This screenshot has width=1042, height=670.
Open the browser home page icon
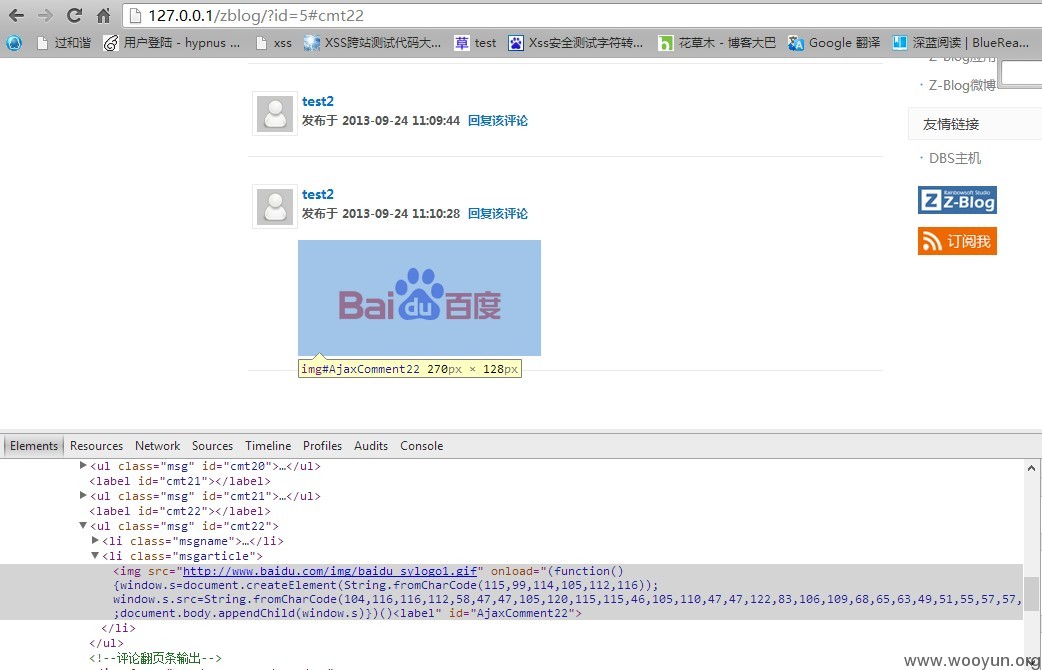(x=103, y=15)
